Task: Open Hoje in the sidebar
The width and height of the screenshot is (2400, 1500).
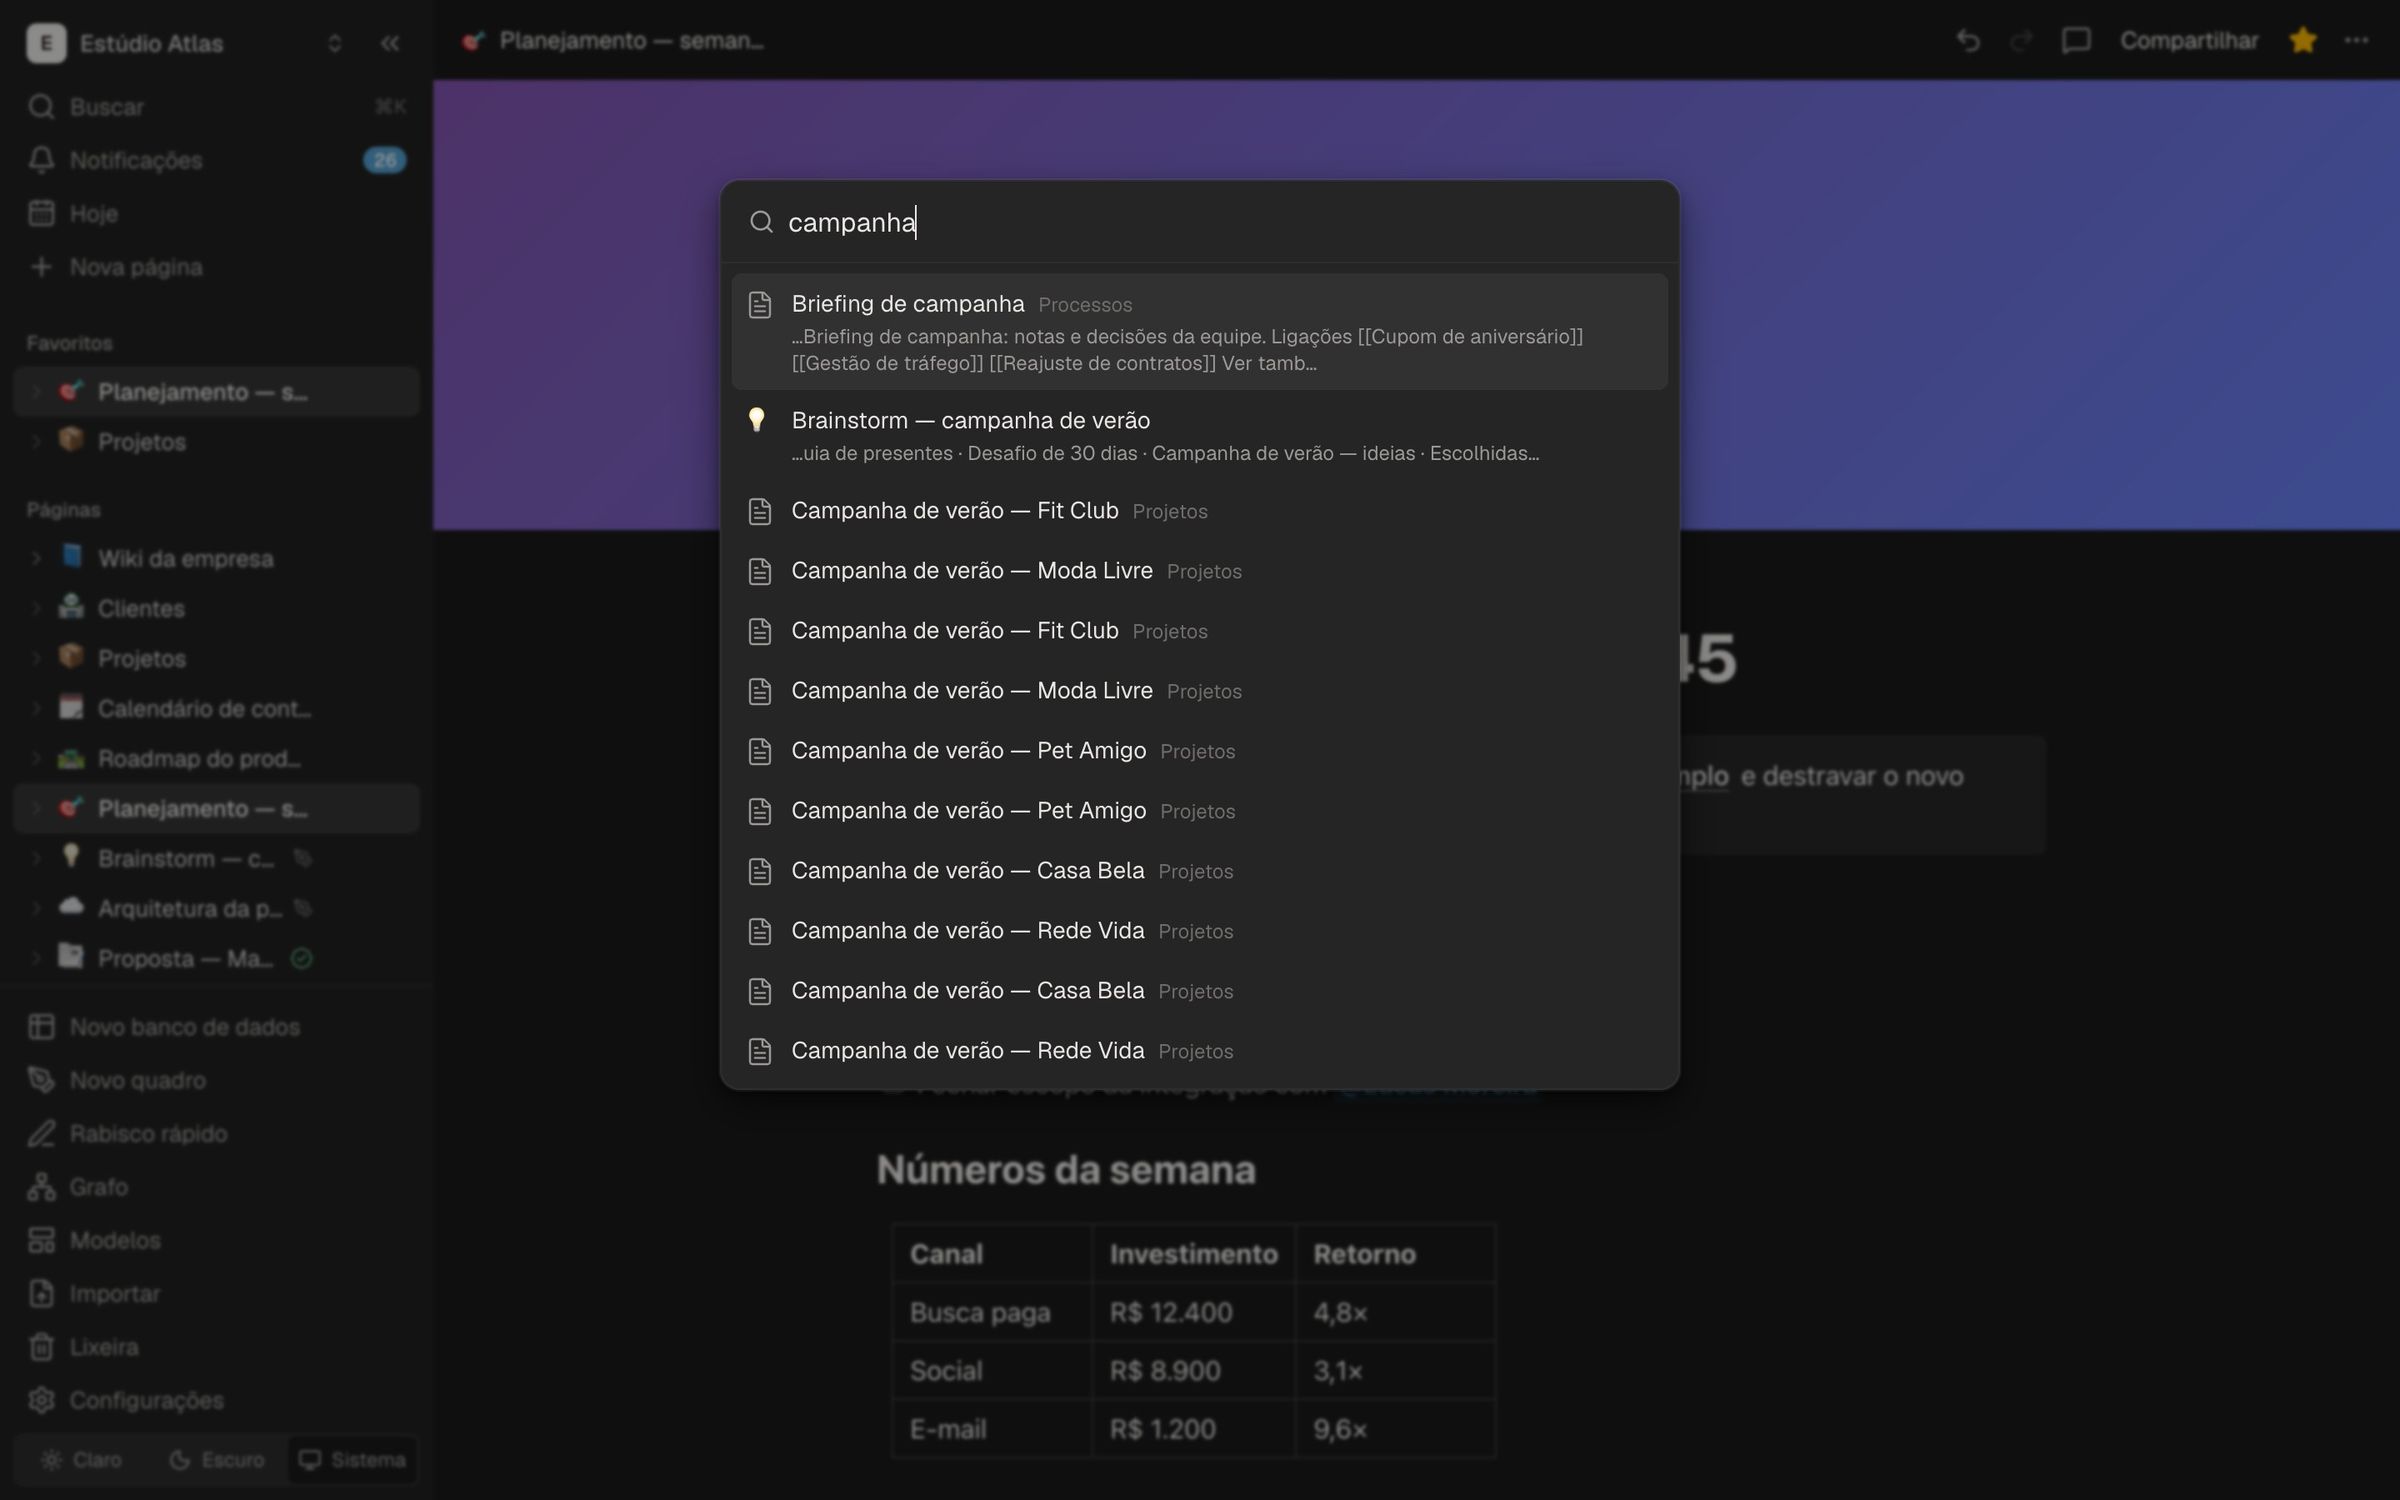Action: 216,213
